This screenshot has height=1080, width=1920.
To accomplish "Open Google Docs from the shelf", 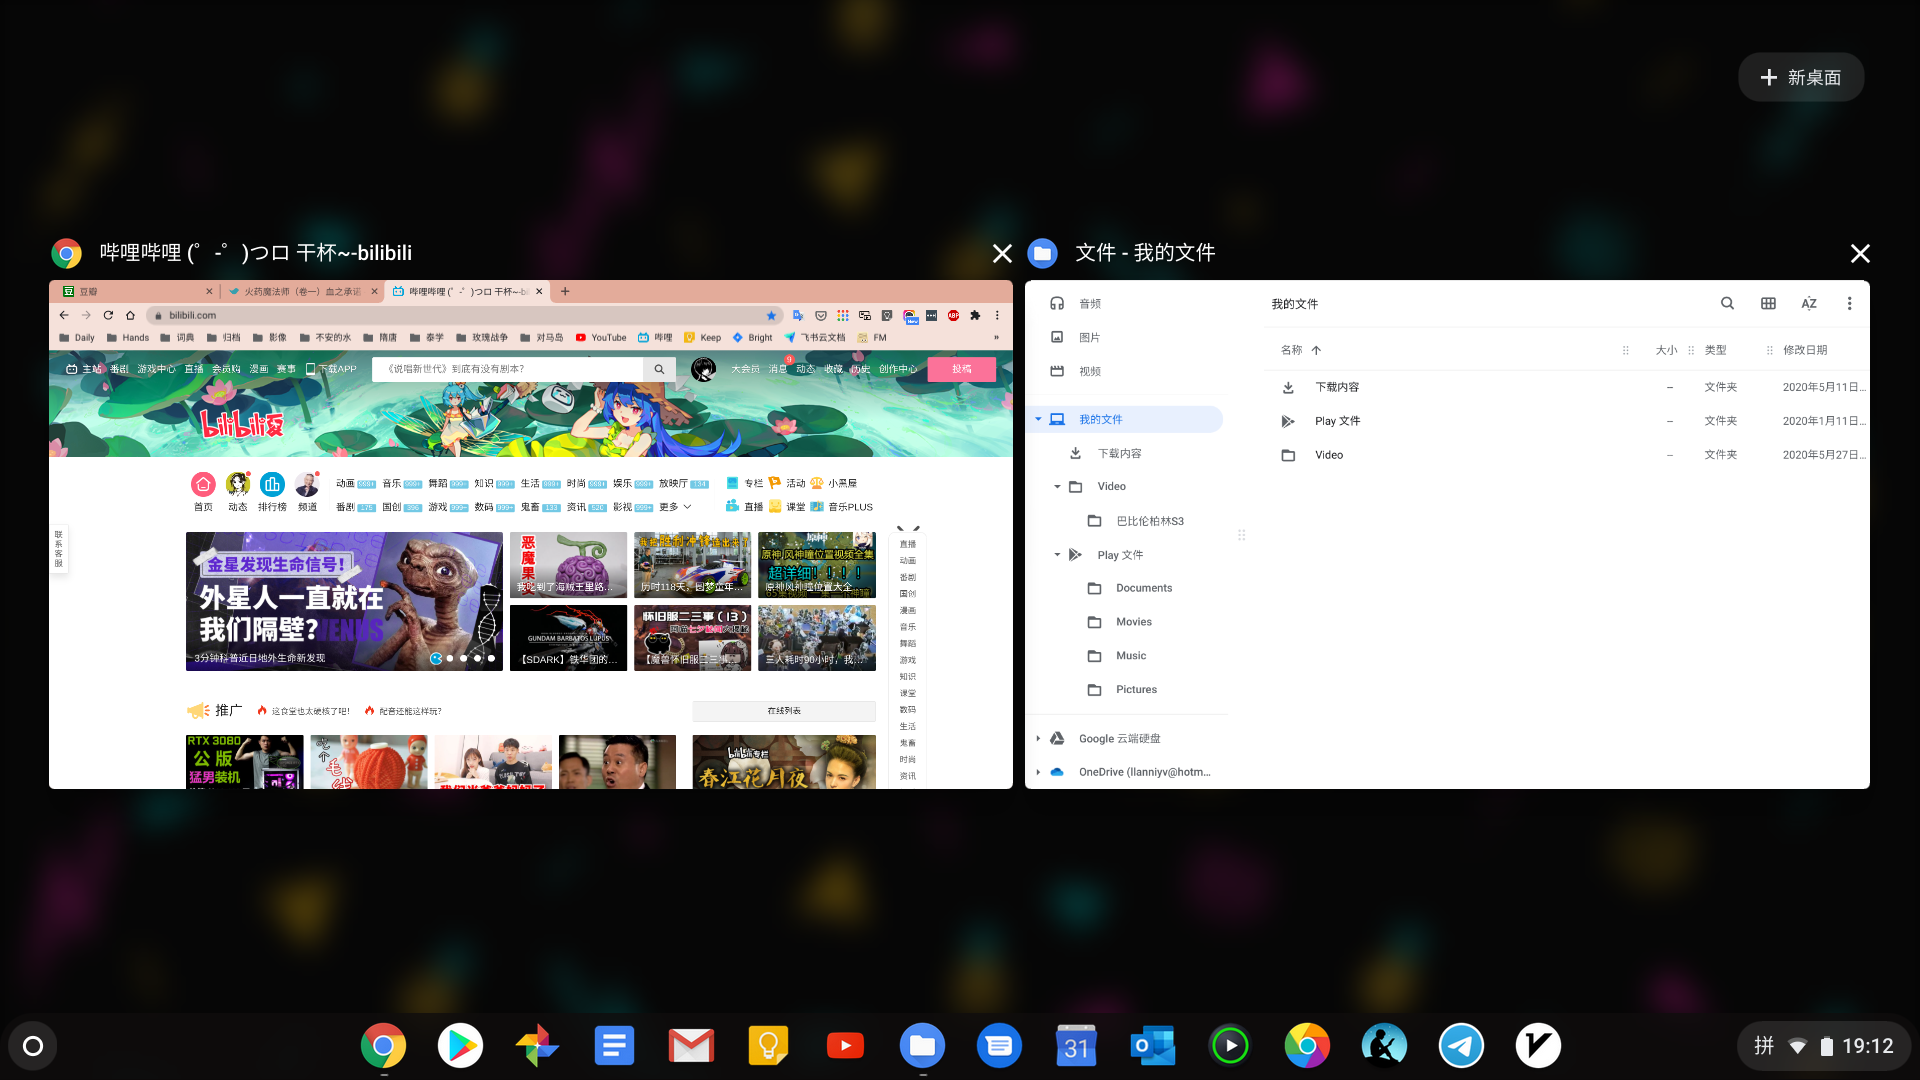I will [614, 1046].
